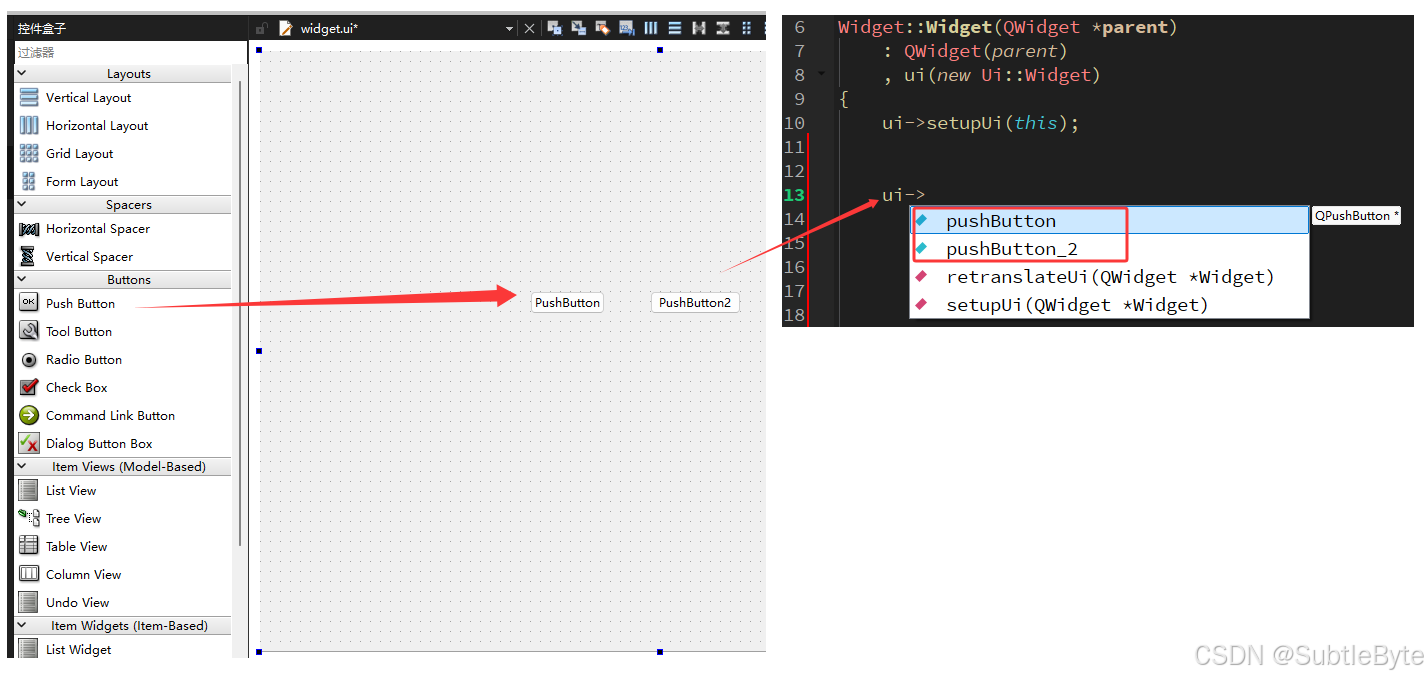Click the Lay Out in Grid toolbar icon
This screenshot has height=681, width=1428.
click(746, 28)
